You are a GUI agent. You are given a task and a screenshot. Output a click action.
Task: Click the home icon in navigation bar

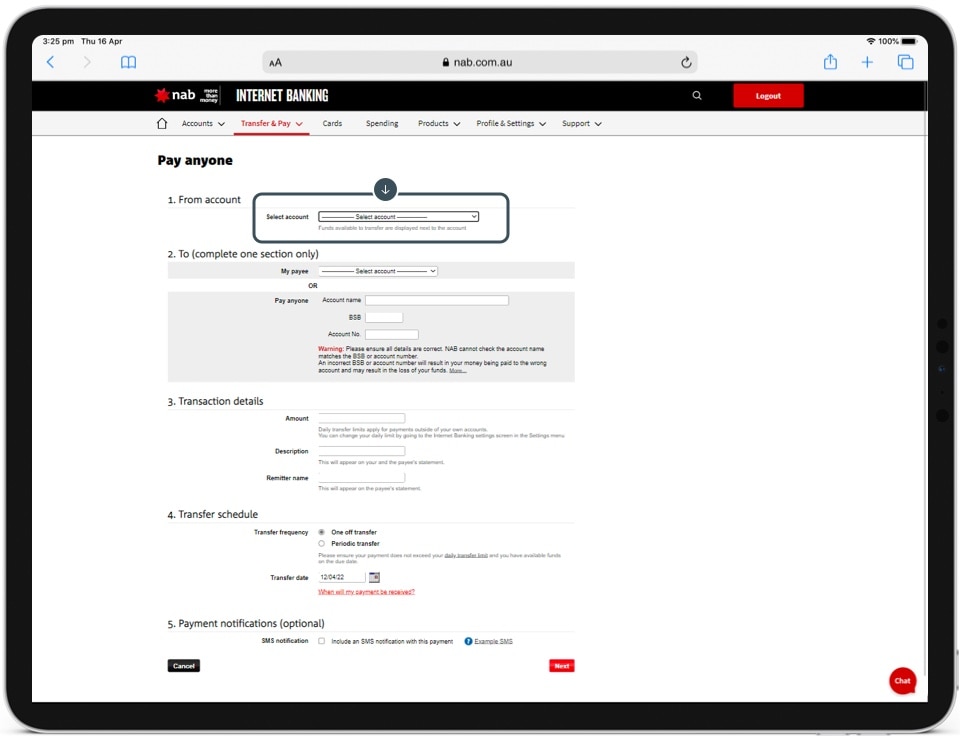pyautogui.click(x=162, y=124)
